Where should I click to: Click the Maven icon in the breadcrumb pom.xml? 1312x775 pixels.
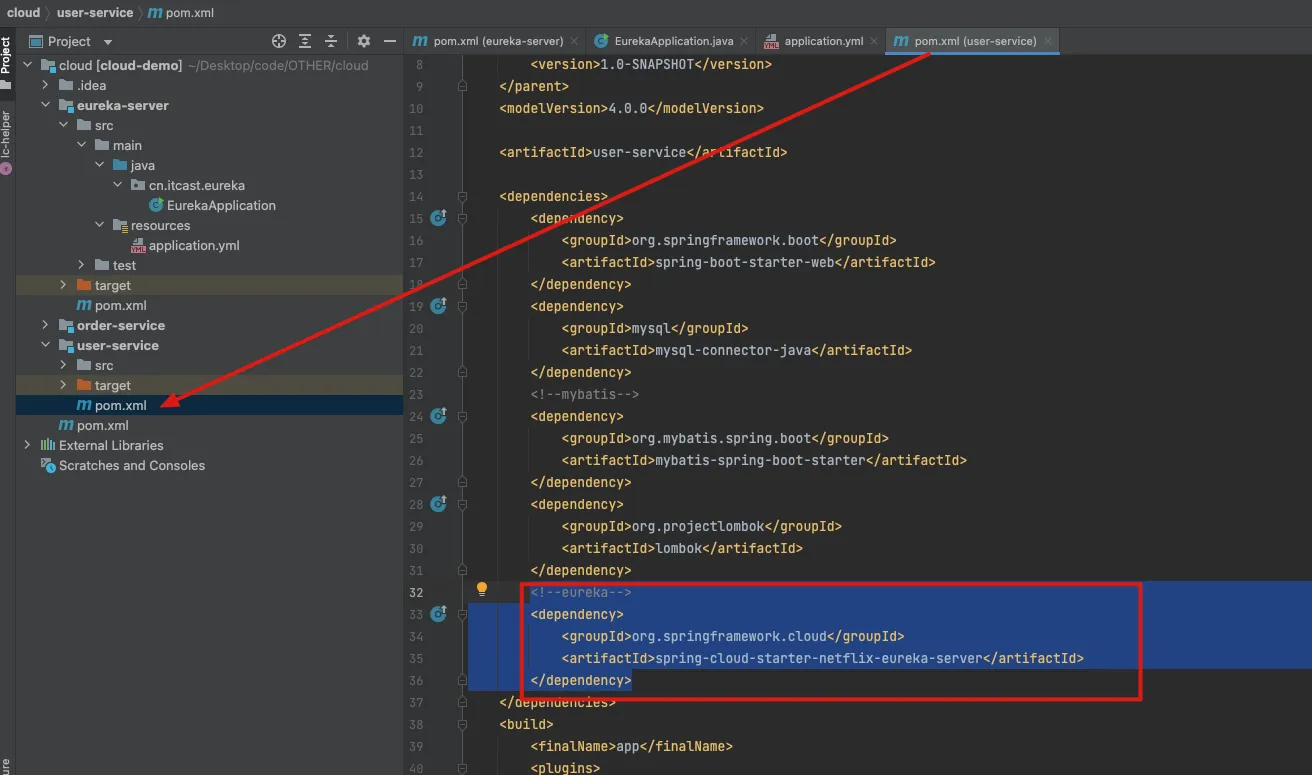pos(153,13)
